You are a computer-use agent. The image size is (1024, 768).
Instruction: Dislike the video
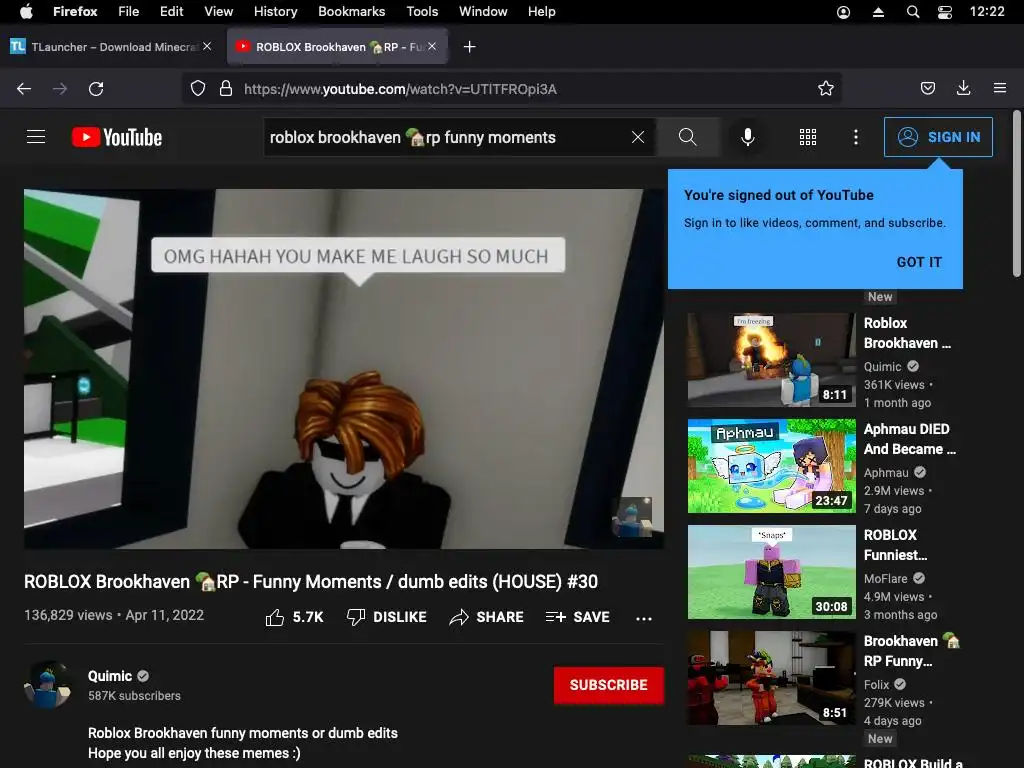pyautogui.click(x=387, y=617)
